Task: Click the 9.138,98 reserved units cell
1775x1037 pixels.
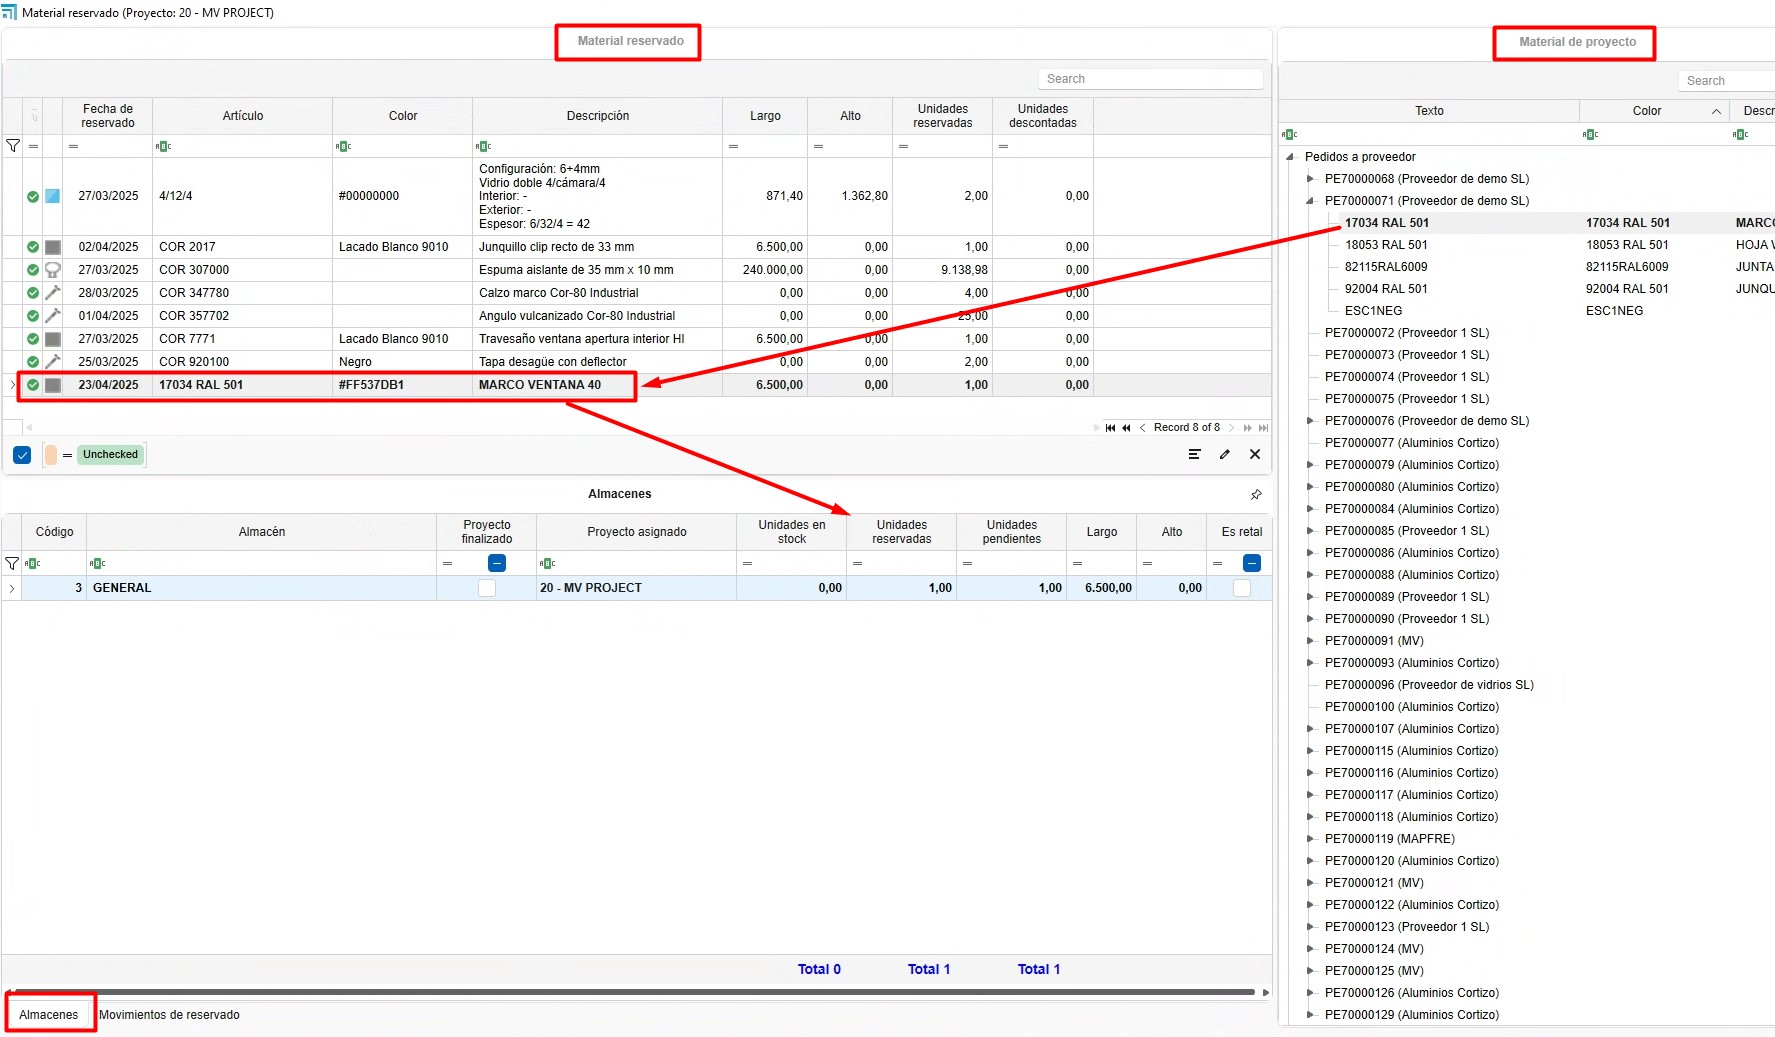Action: click(x=942, y=270)
